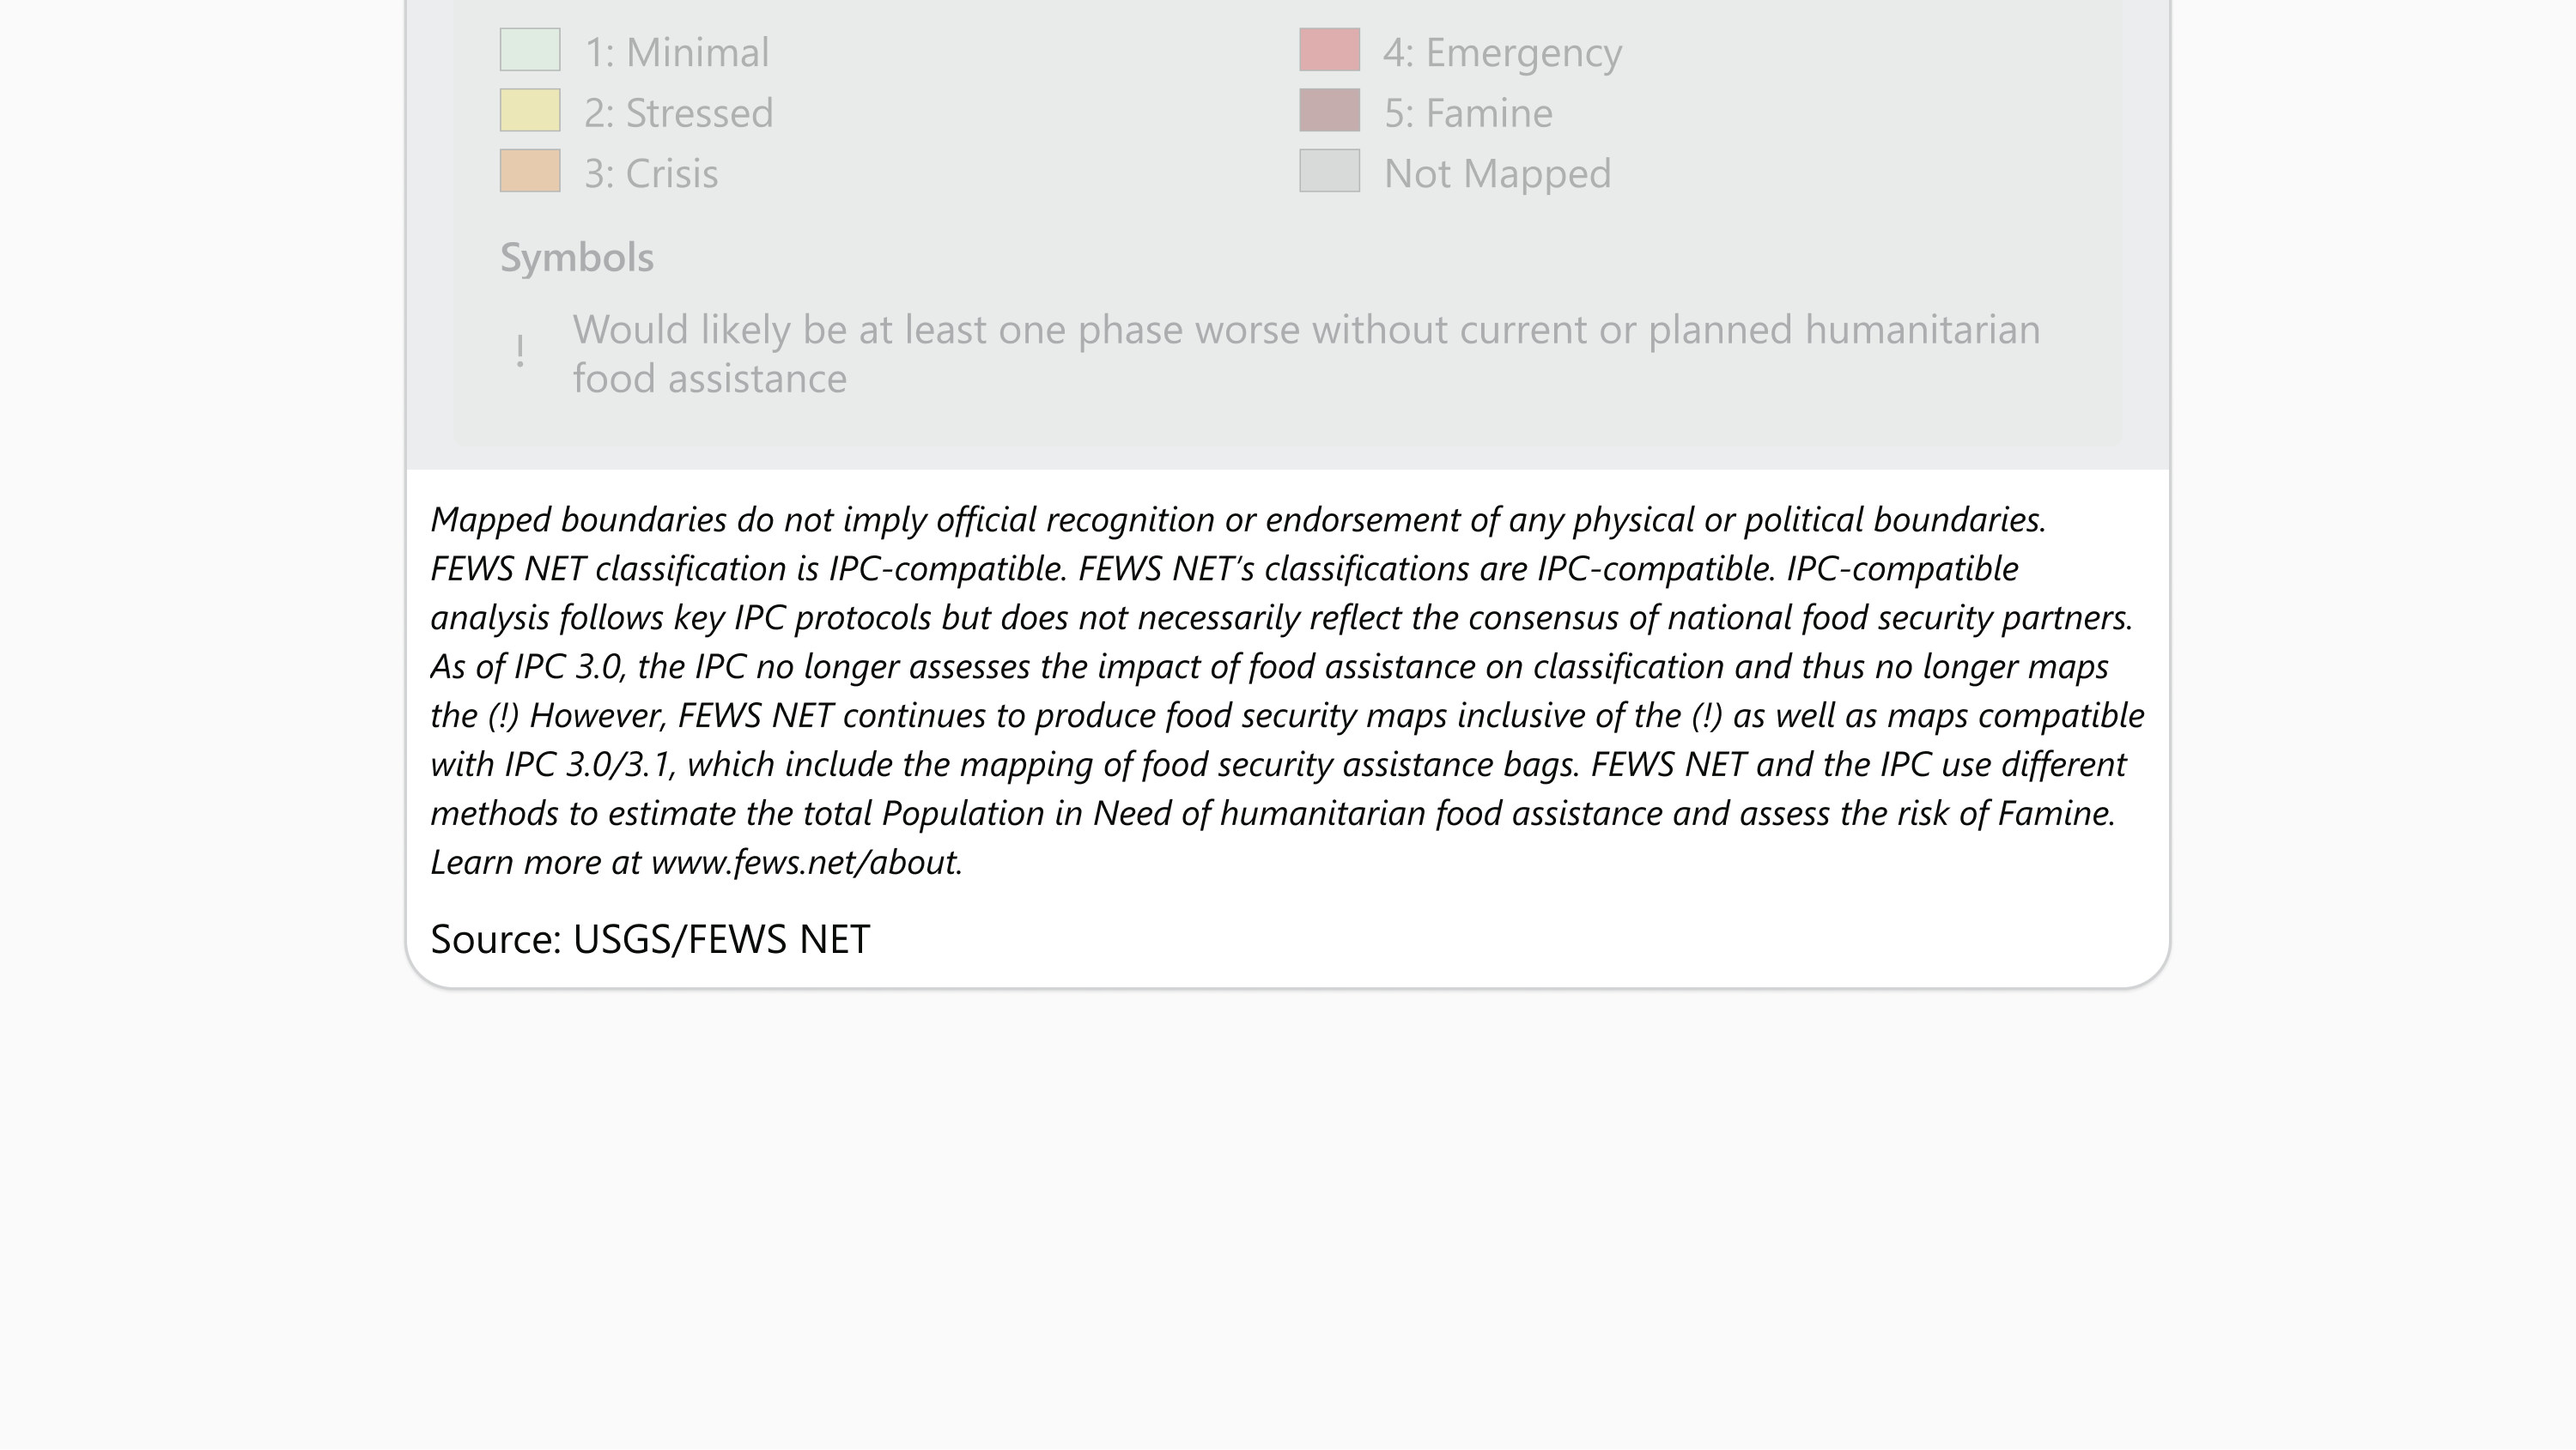Select the 'Not Mapped' legend label

1497,174
